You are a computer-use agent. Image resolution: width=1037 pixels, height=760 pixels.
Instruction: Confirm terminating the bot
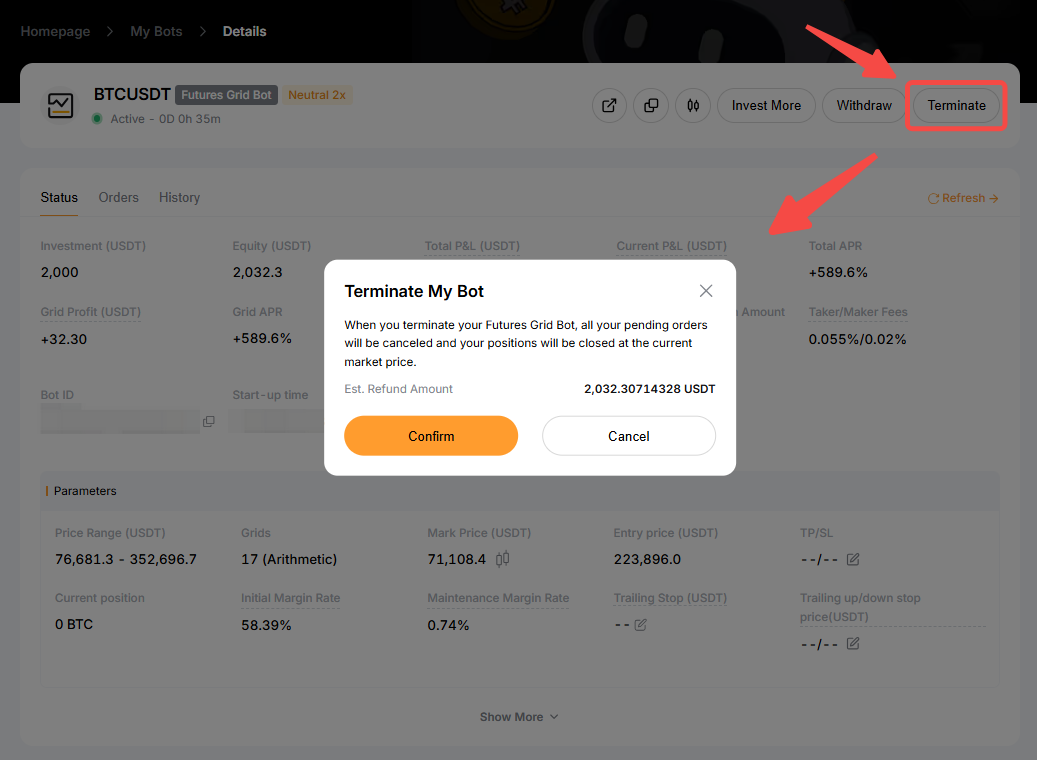click(431, 436)
